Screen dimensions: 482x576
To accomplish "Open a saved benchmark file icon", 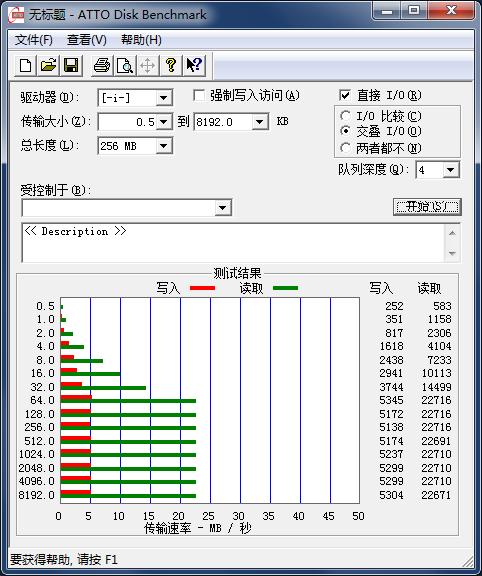I will (48, 65).
